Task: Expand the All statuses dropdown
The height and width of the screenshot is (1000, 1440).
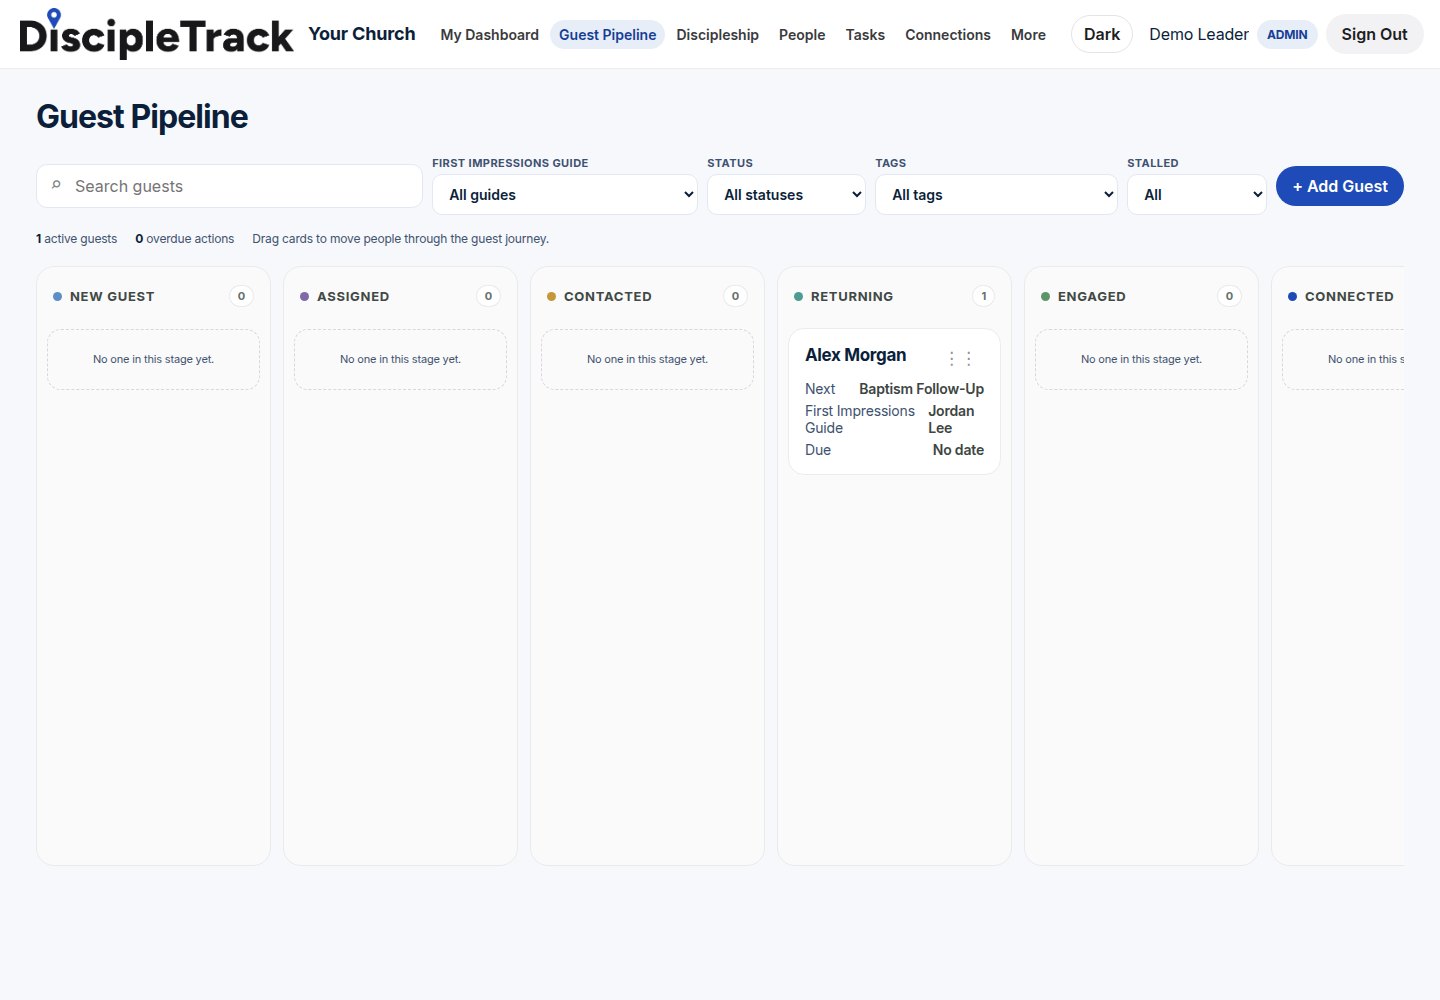Action: tap(786, 194)
